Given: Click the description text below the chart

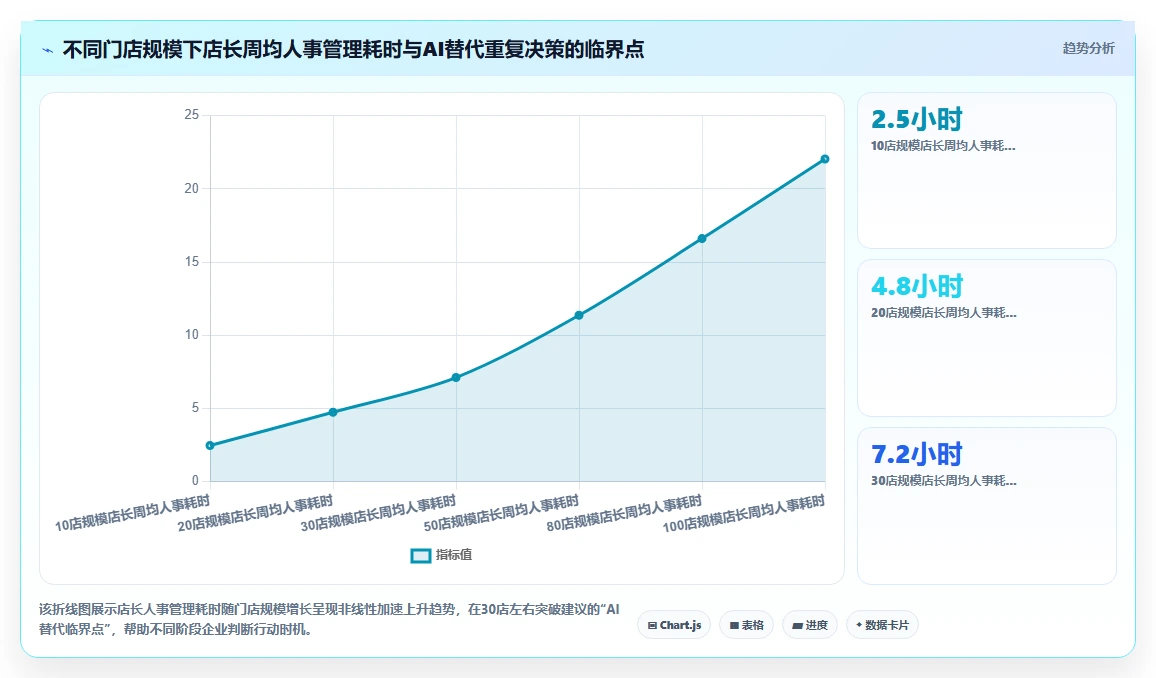Looking at the screenshot, I should pyautogui.click(x=330, y=619).
